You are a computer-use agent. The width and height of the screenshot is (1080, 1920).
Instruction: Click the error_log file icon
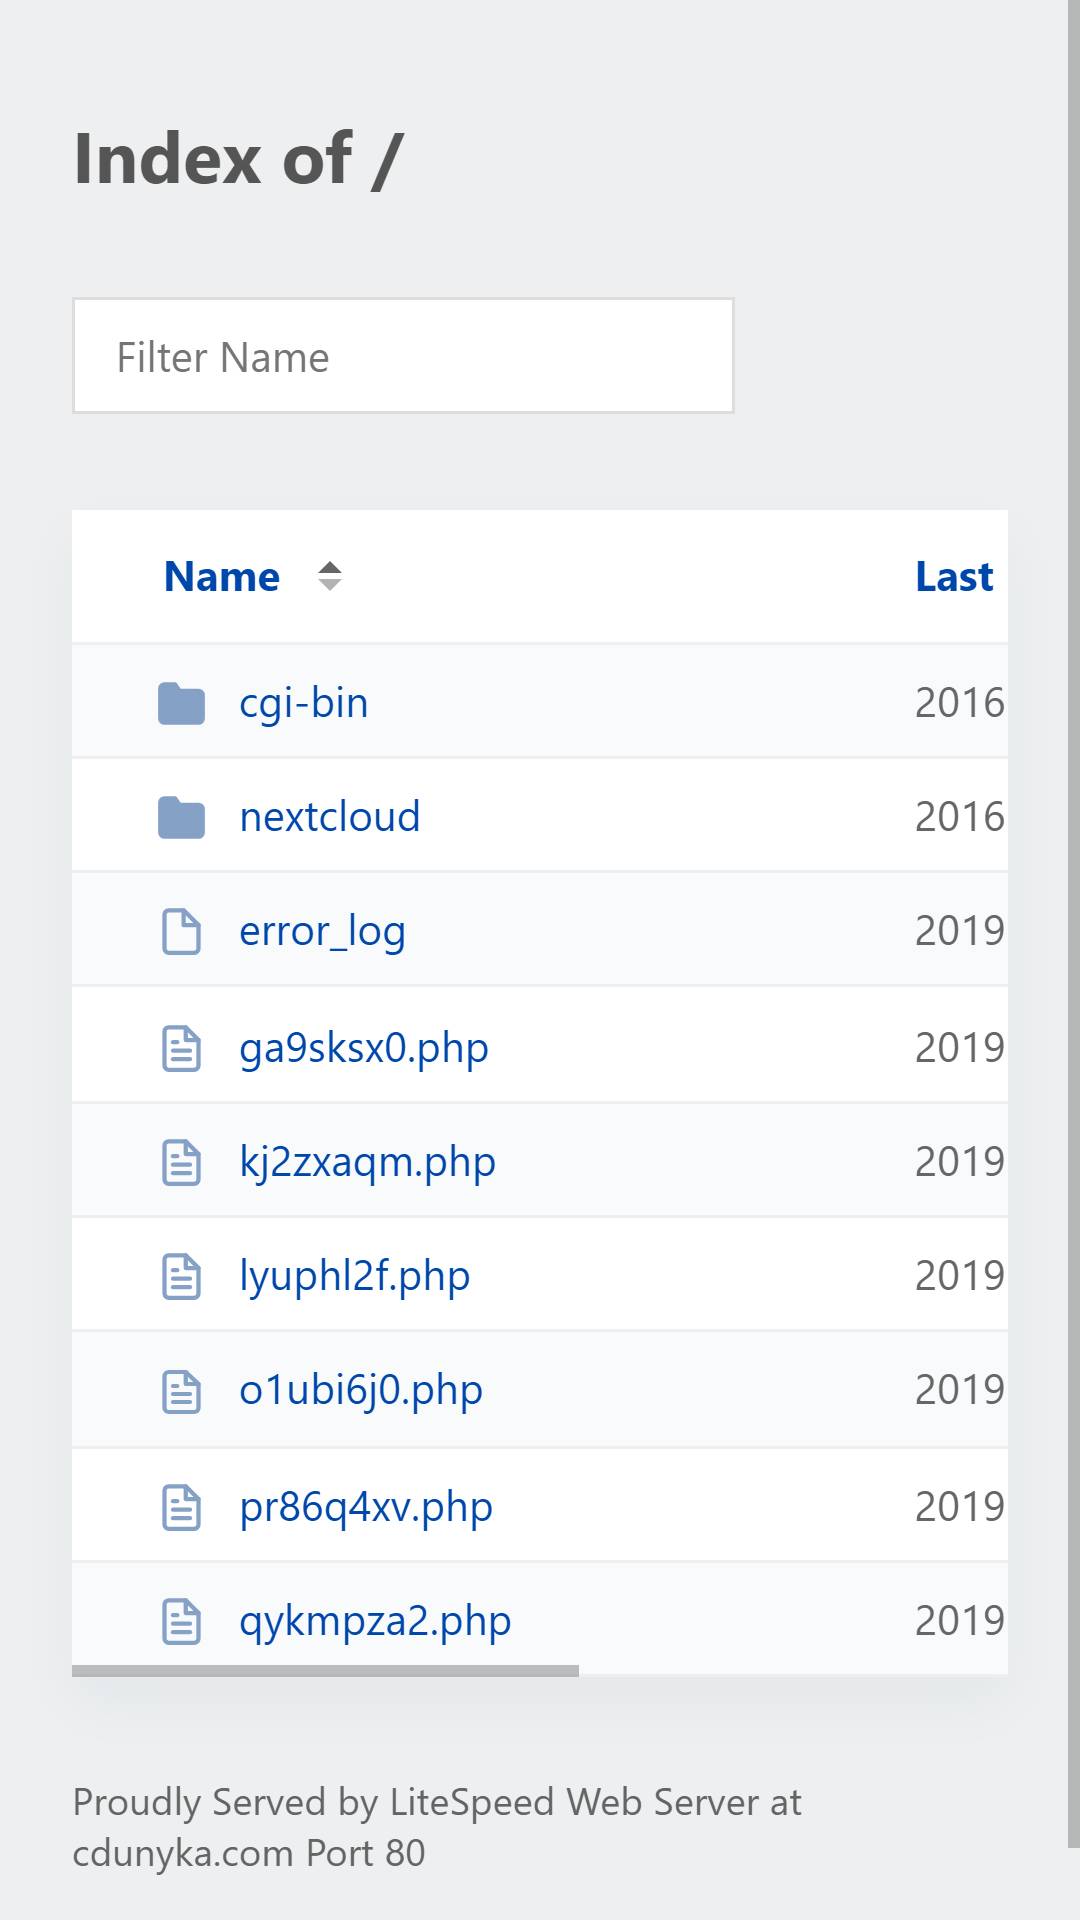[x=181, y=931]
